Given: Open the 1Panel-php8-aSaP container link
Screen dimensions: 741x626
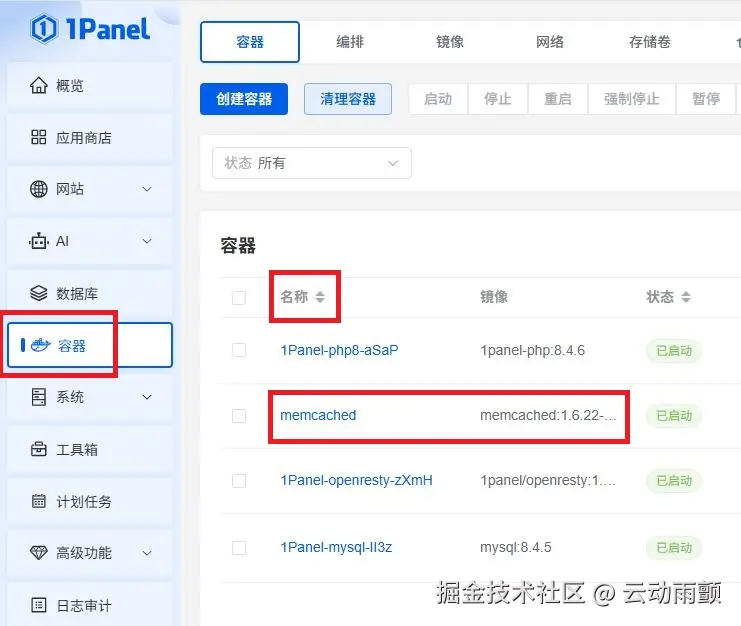Looking at the screenshot, I should [x=339, y=350].
